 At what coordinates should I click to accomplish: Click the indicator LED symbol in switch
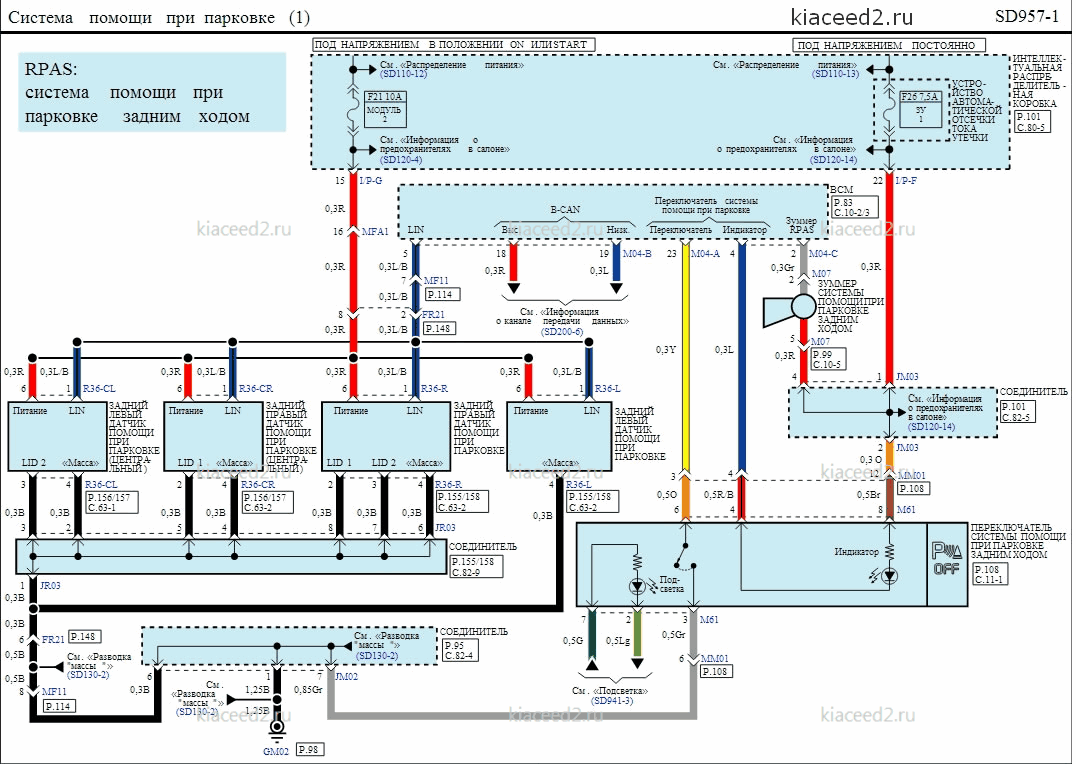pyautogui.click(x=890, y=577)
